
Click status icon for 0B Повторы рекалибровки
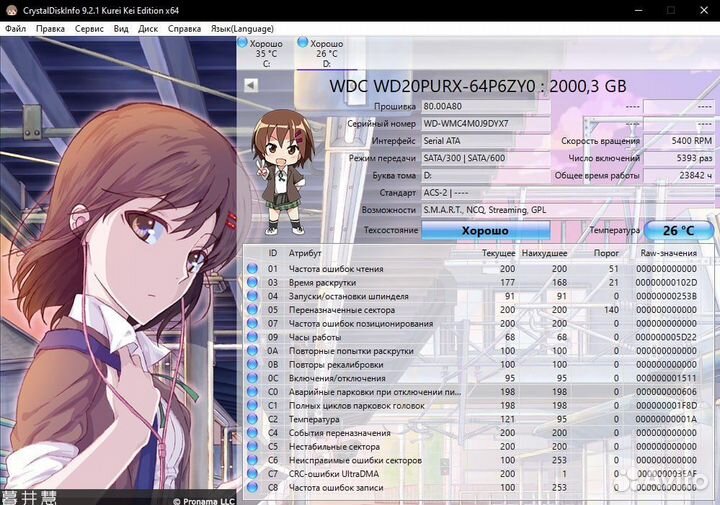[252, 364]
